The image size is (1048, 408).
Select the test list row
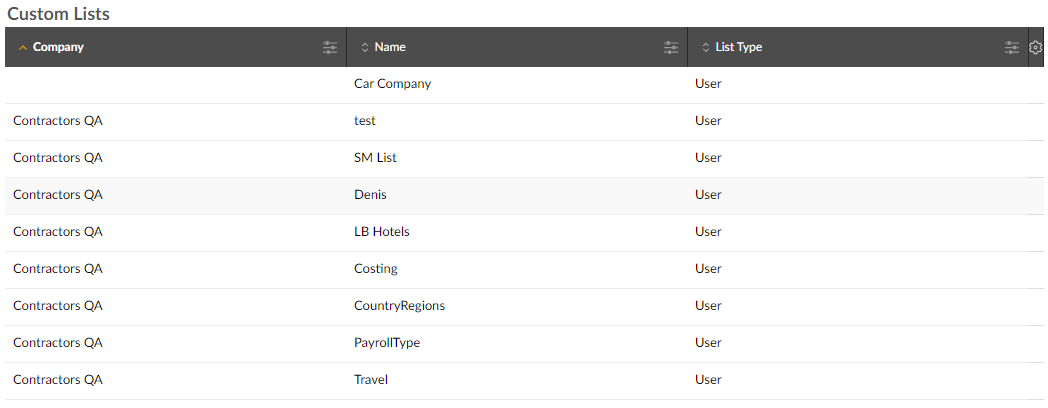(x=524, y=122)
